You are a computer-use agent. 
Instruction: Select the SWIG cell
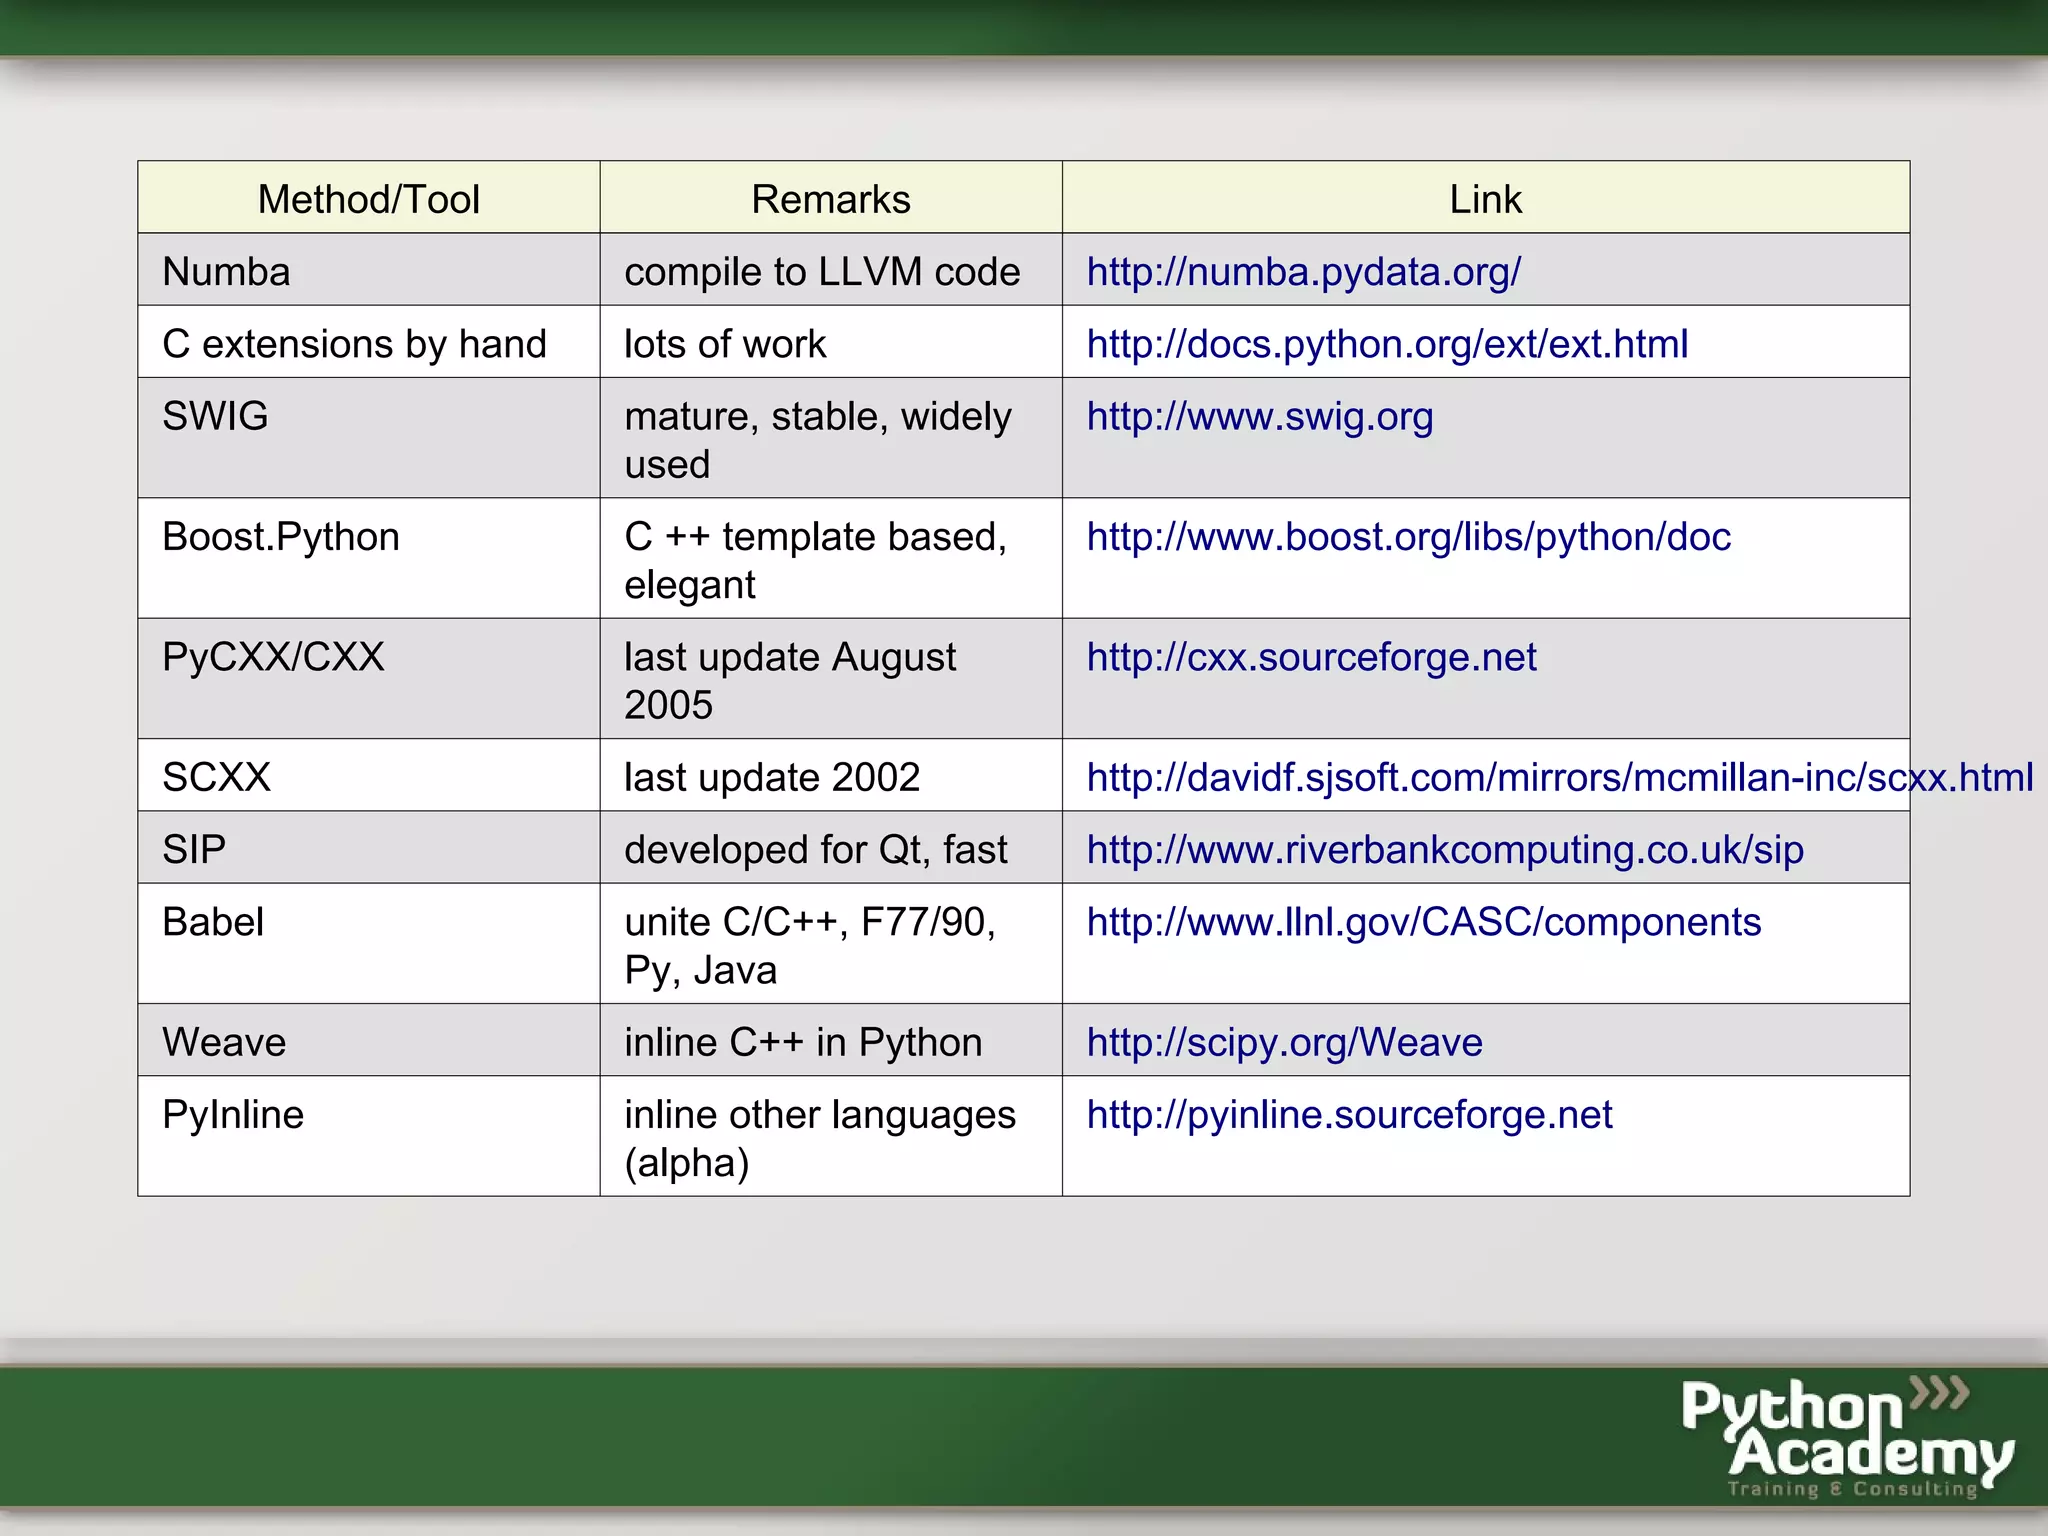[369, 438]
